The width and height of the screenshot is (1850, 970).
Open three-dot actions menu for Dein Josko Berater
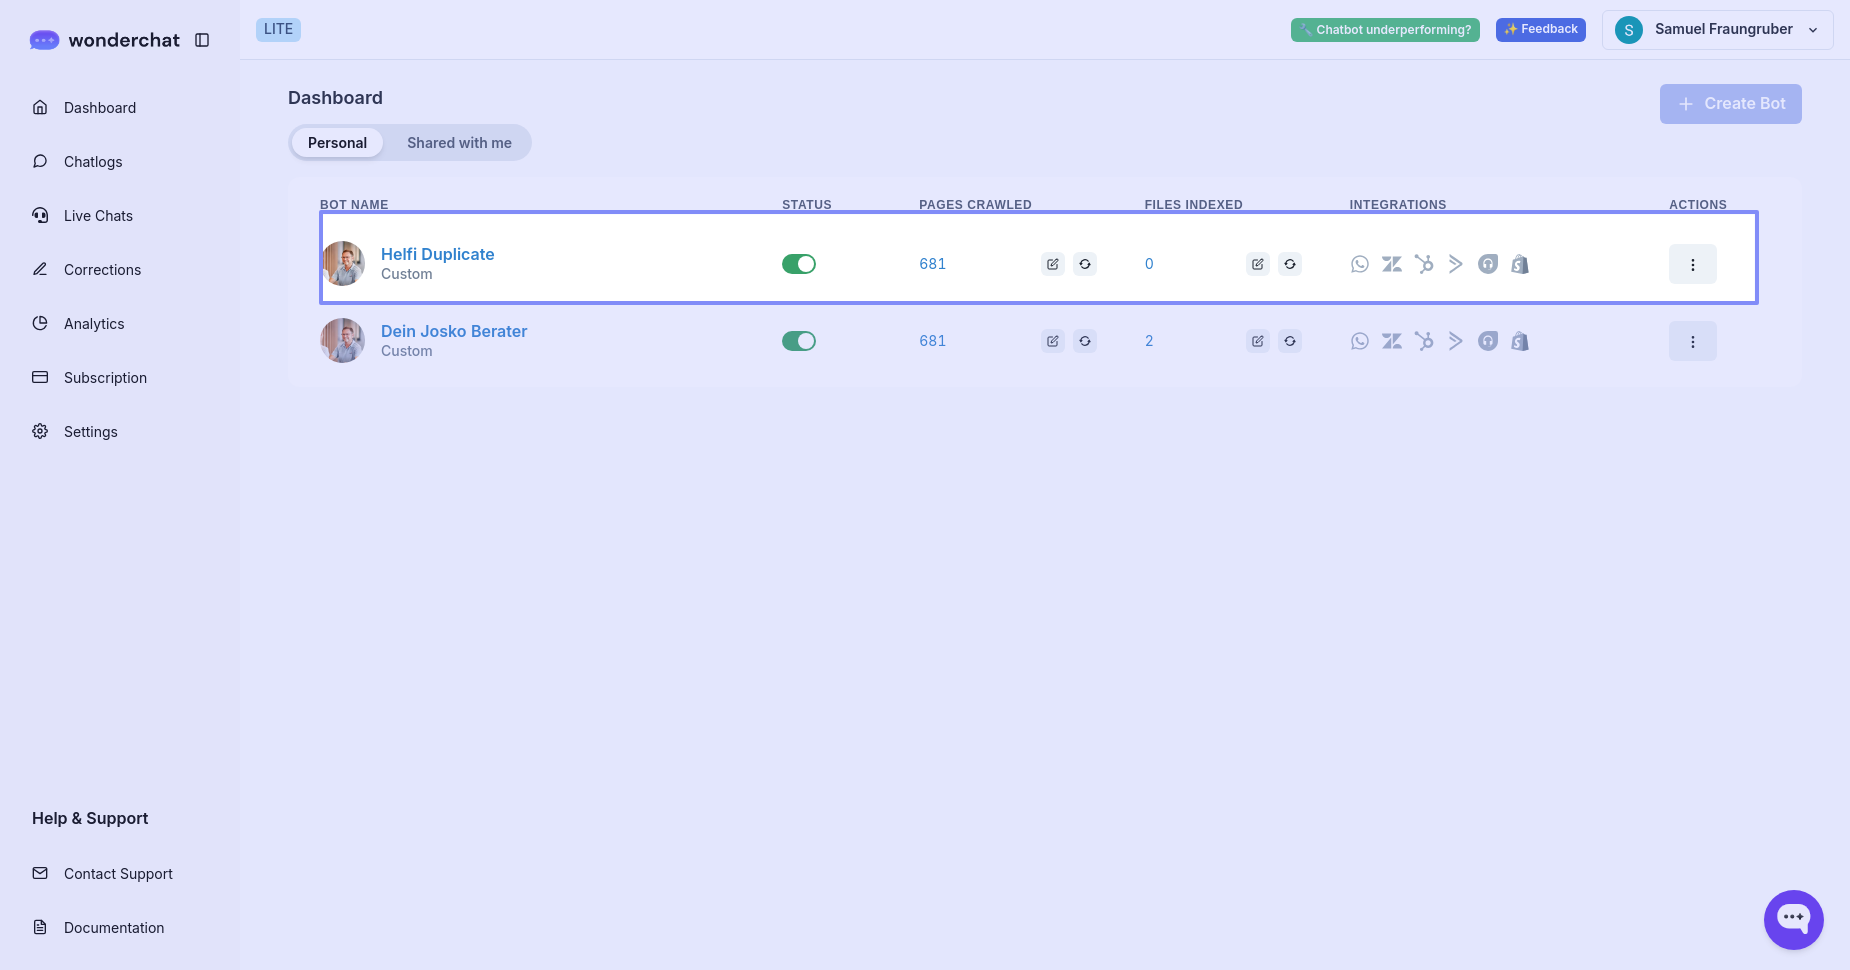[1692, 341]
